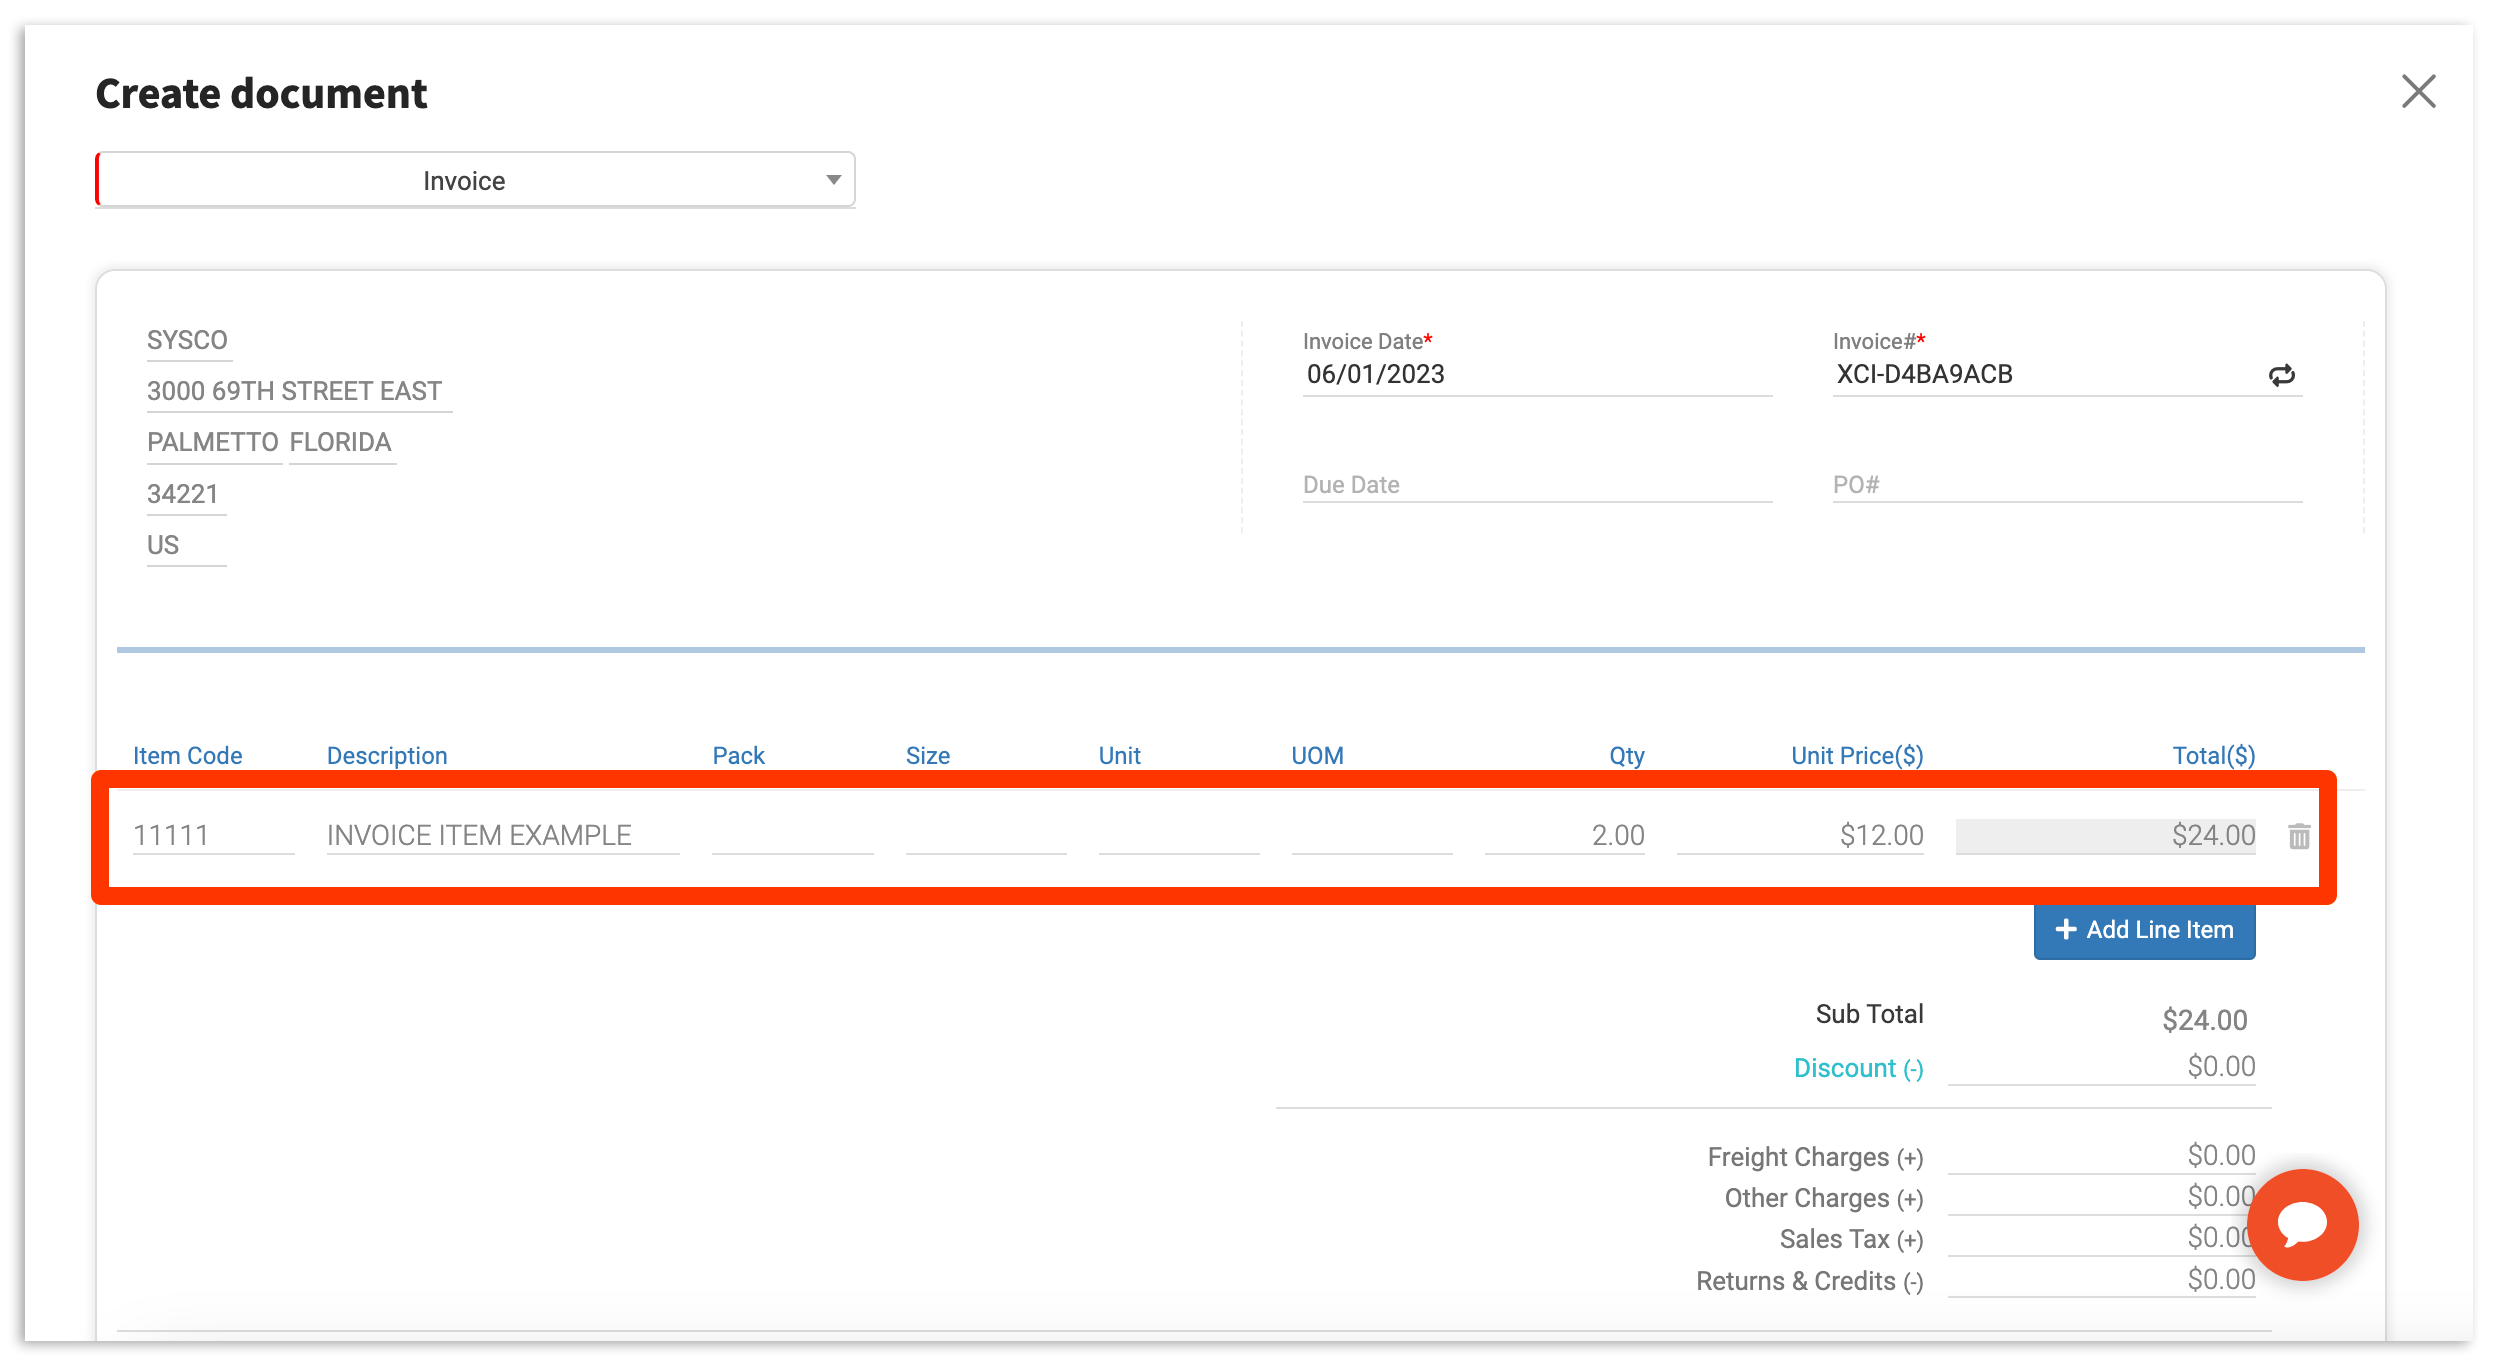The height and width of the screenshot is (1366, 2498).
Task: Click the Discount (-) link
Action: click(1858, 1068)
